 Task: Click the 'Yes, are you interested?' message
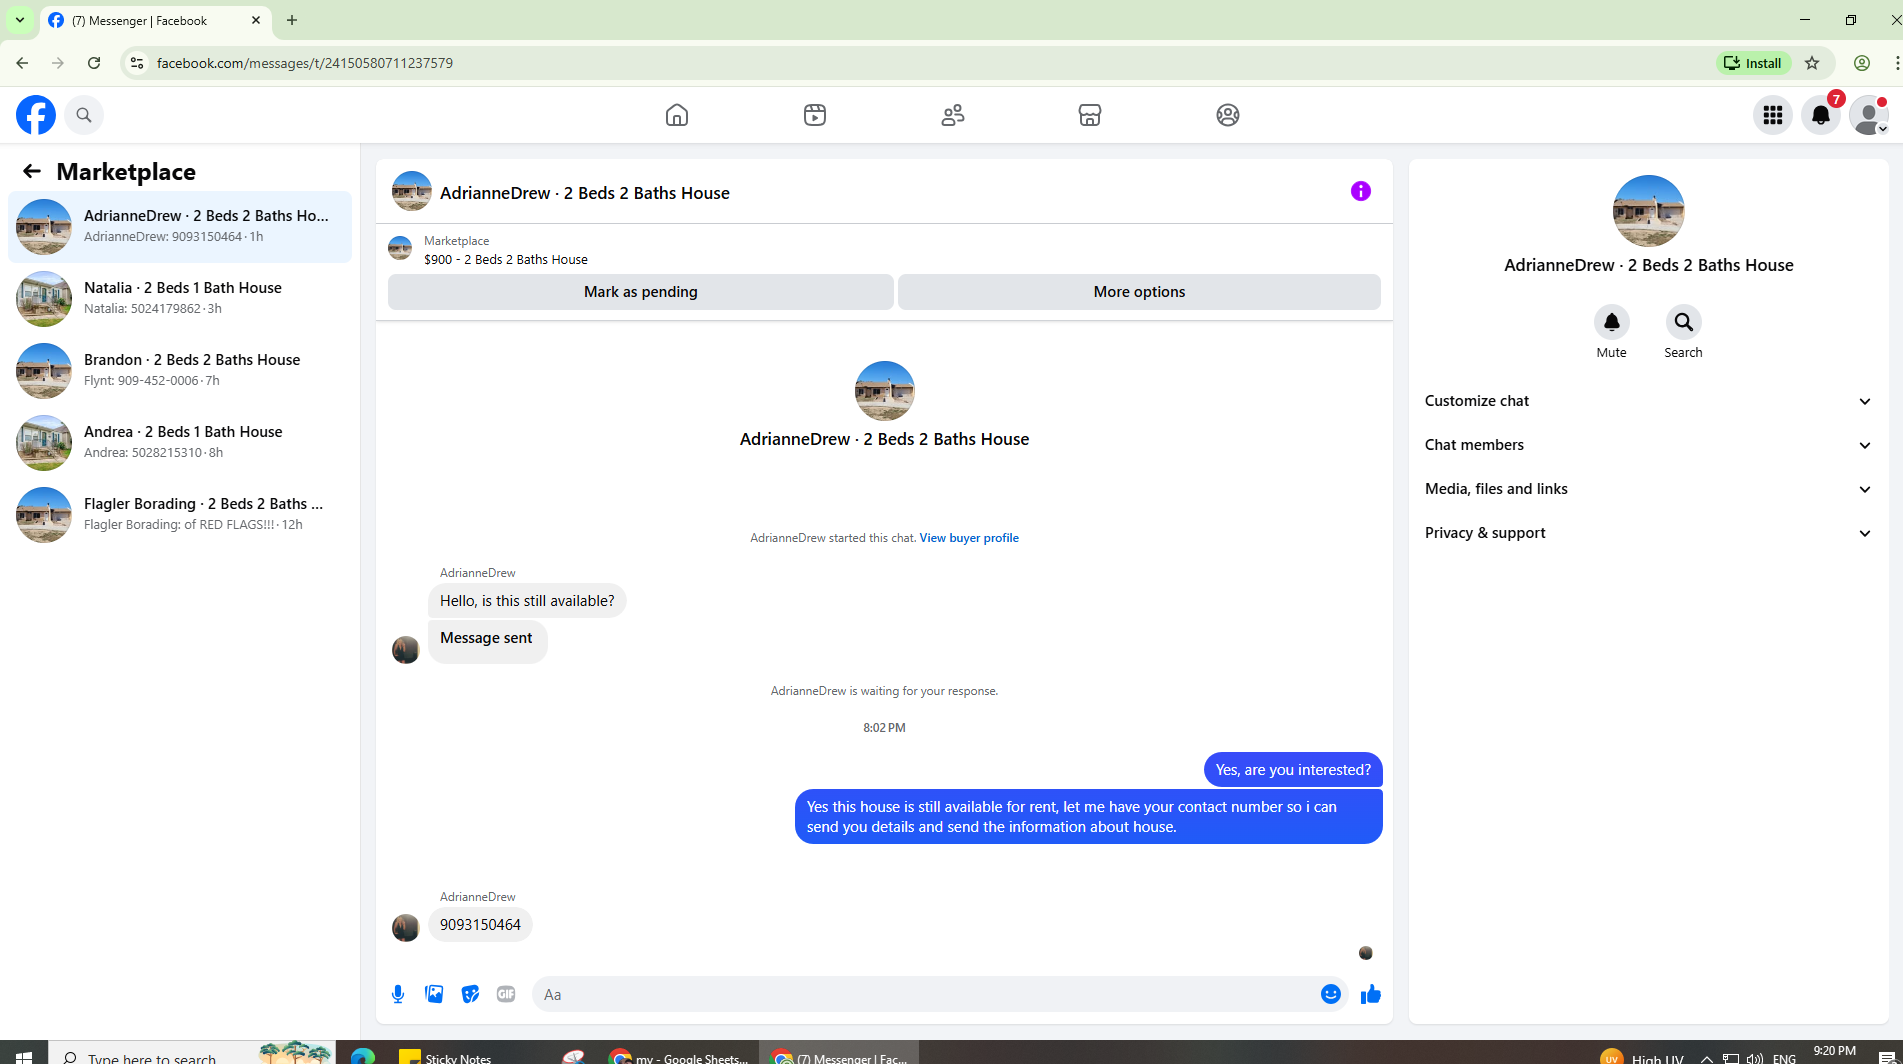tap(1293, 770)
